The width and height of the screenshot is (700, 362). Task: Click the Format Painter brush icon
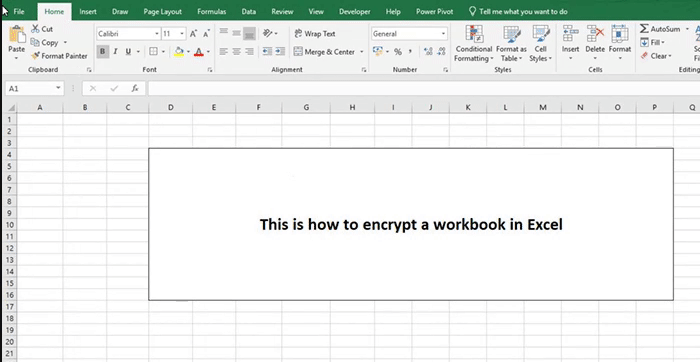tap(35, 56)
